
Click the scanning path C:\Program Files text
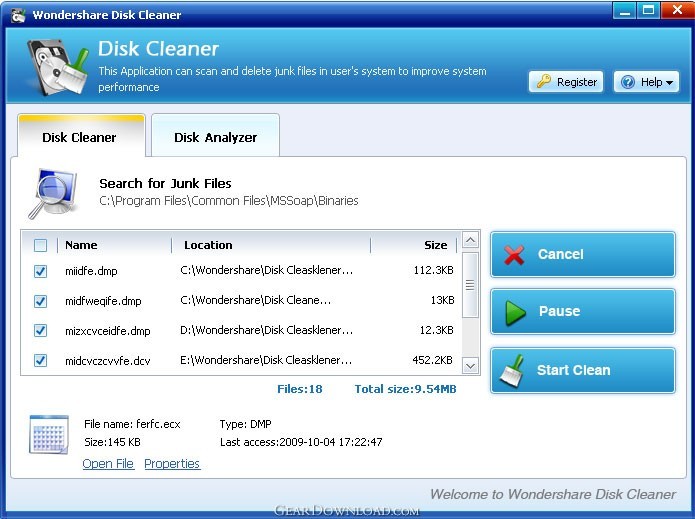click(229, 201)
